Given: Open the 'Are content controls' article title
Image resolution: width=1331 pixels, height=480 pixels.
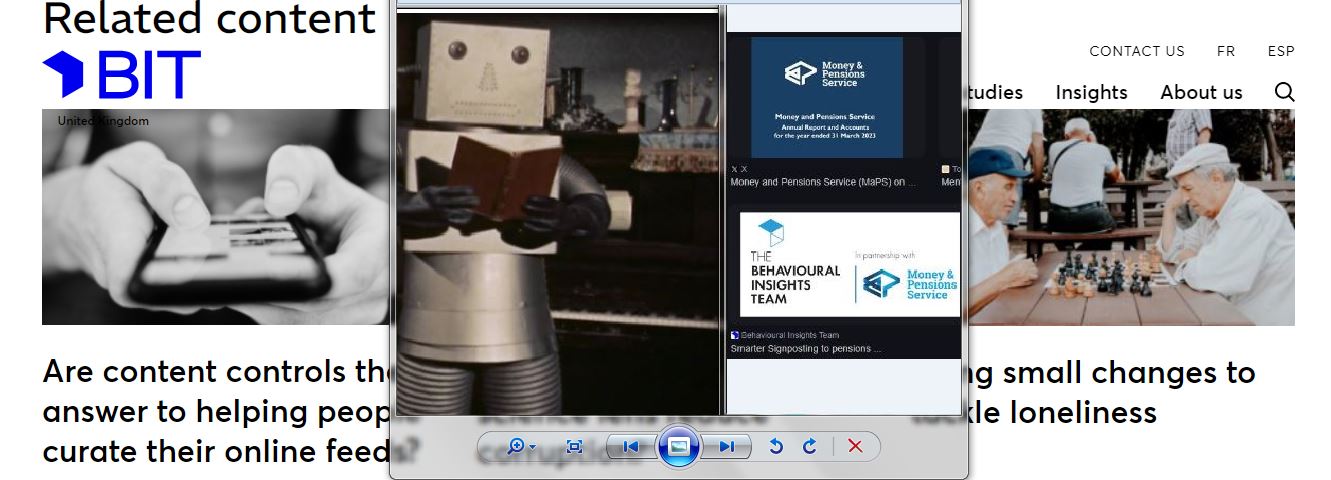Looking at the screenshot, I should click(x=217, y=411).
